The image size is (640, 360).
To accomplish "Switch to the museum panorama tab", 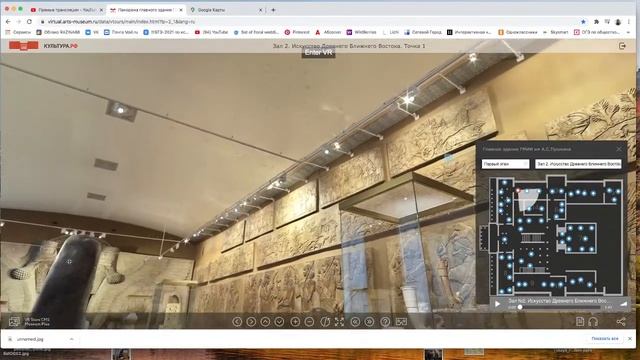I will coord(146,9).
